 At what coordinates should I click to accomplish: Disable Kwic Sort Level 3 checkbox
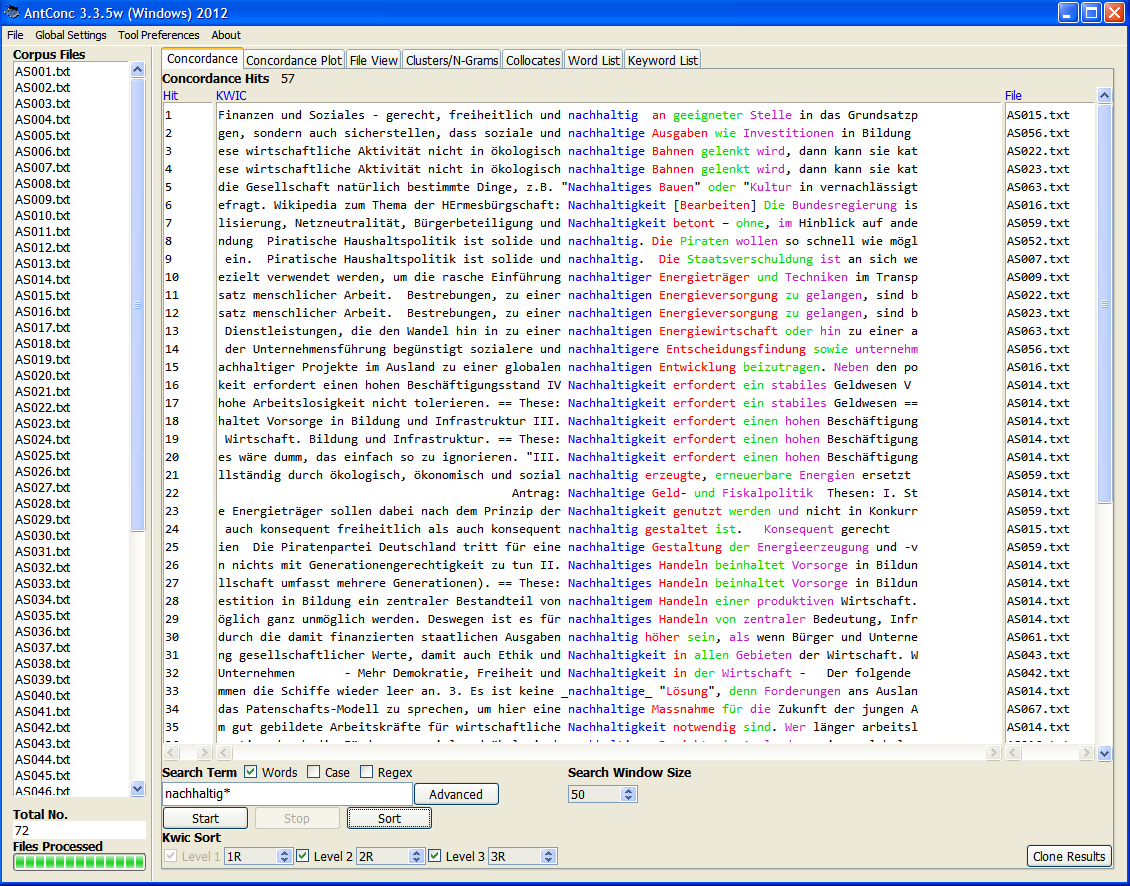click(435, 856)
